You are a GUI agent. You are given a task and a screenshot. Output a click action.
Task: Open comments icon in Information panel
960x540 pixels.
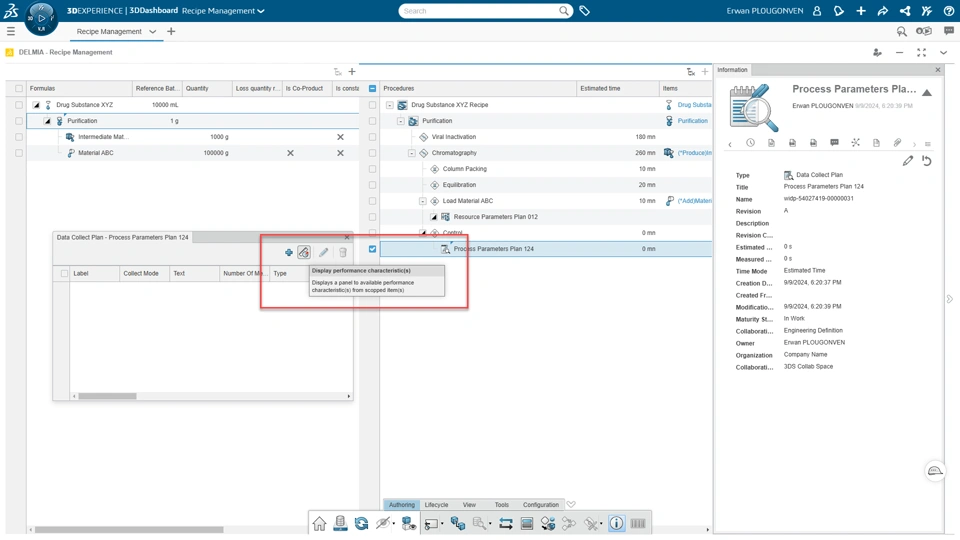[834, 143]
